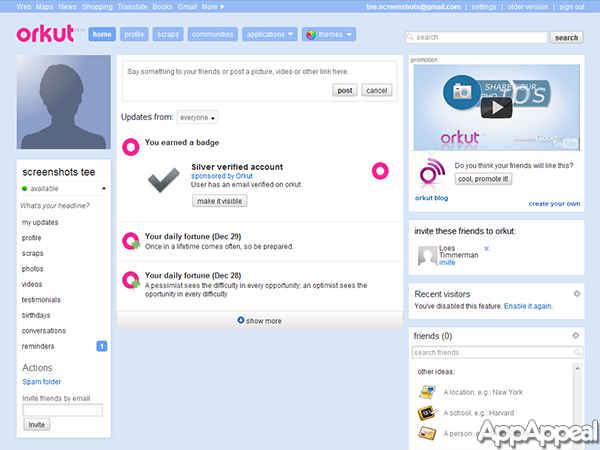Open Recent visitors settings gear

[576, 294]
